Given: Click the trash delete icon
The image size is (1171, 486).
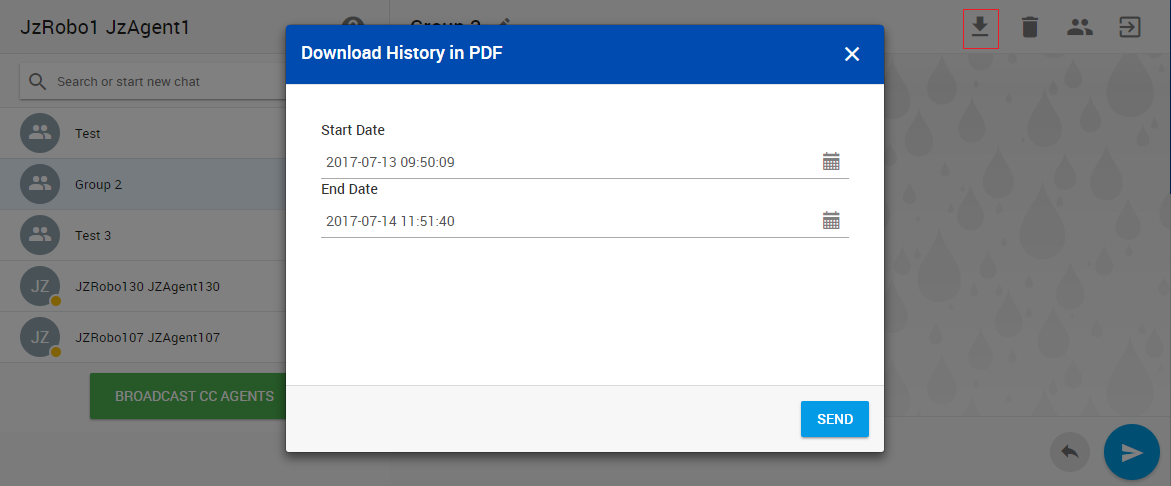Looking at the screenshot, I should [x=1030, y=27].
